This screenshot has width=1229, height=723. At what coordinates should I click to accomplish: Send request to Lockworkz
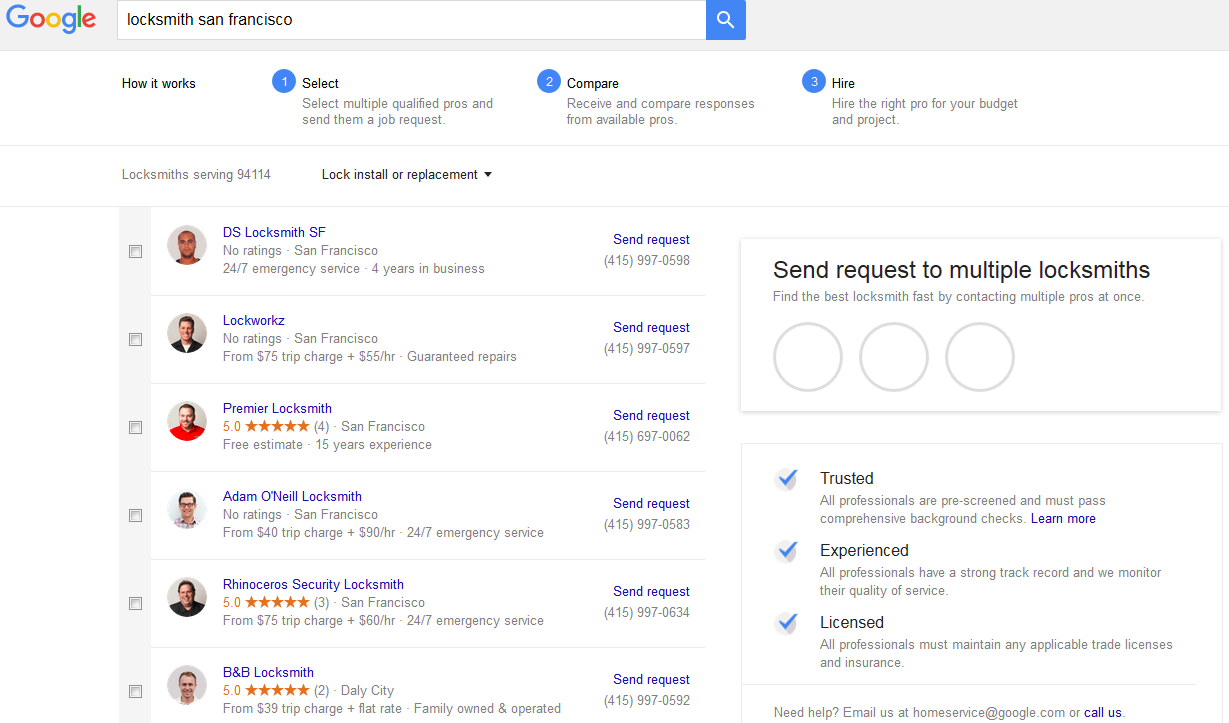(651, 327)
